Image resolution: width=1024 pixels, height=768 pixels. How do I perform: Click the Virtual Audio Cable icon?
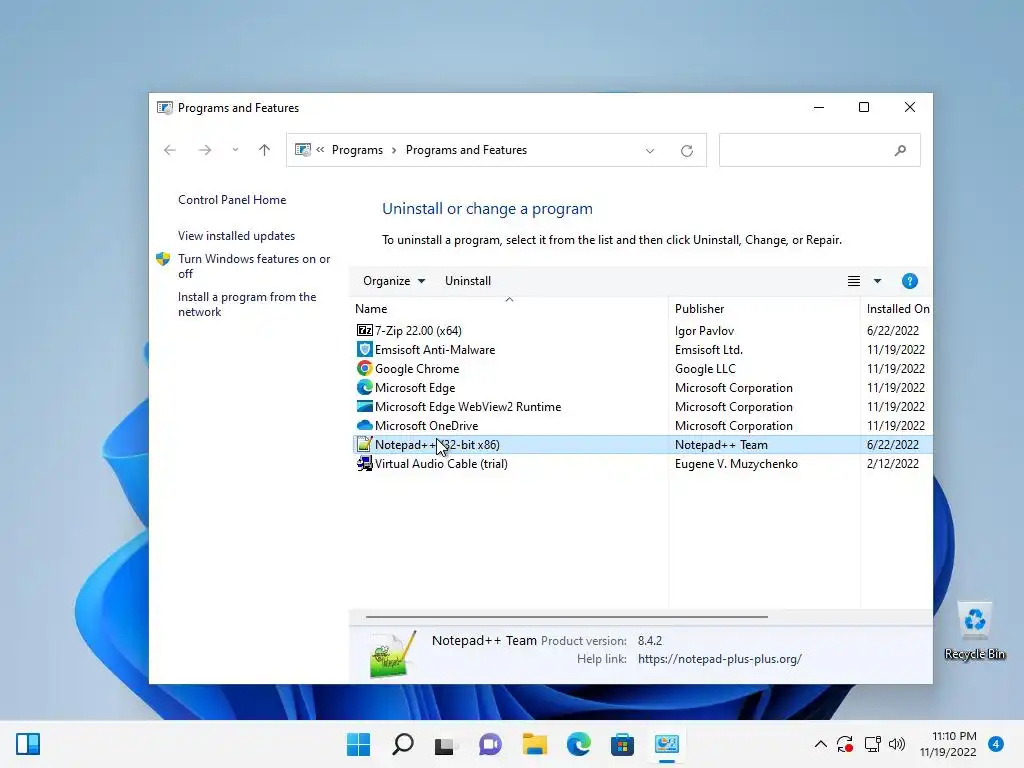(x=364, y=463)
